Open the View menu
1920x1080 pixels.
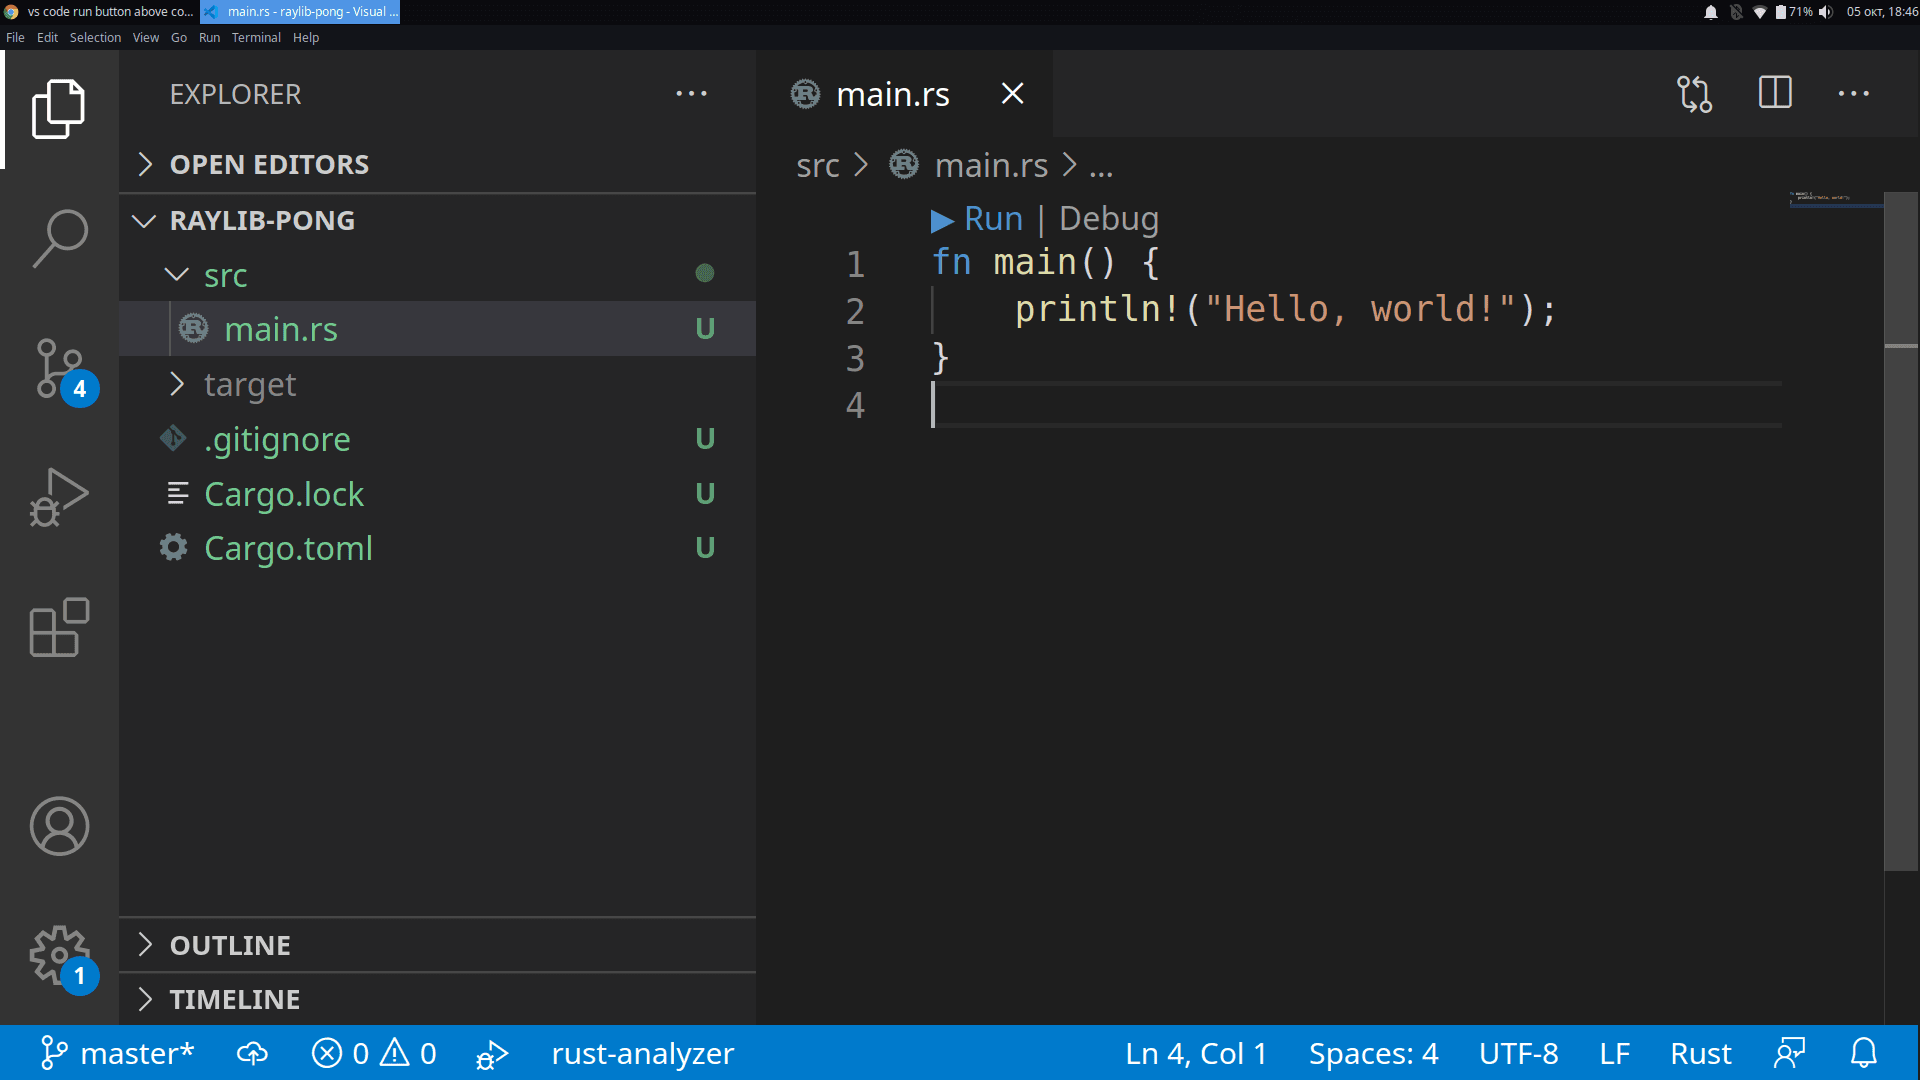[x=146, y=37]
